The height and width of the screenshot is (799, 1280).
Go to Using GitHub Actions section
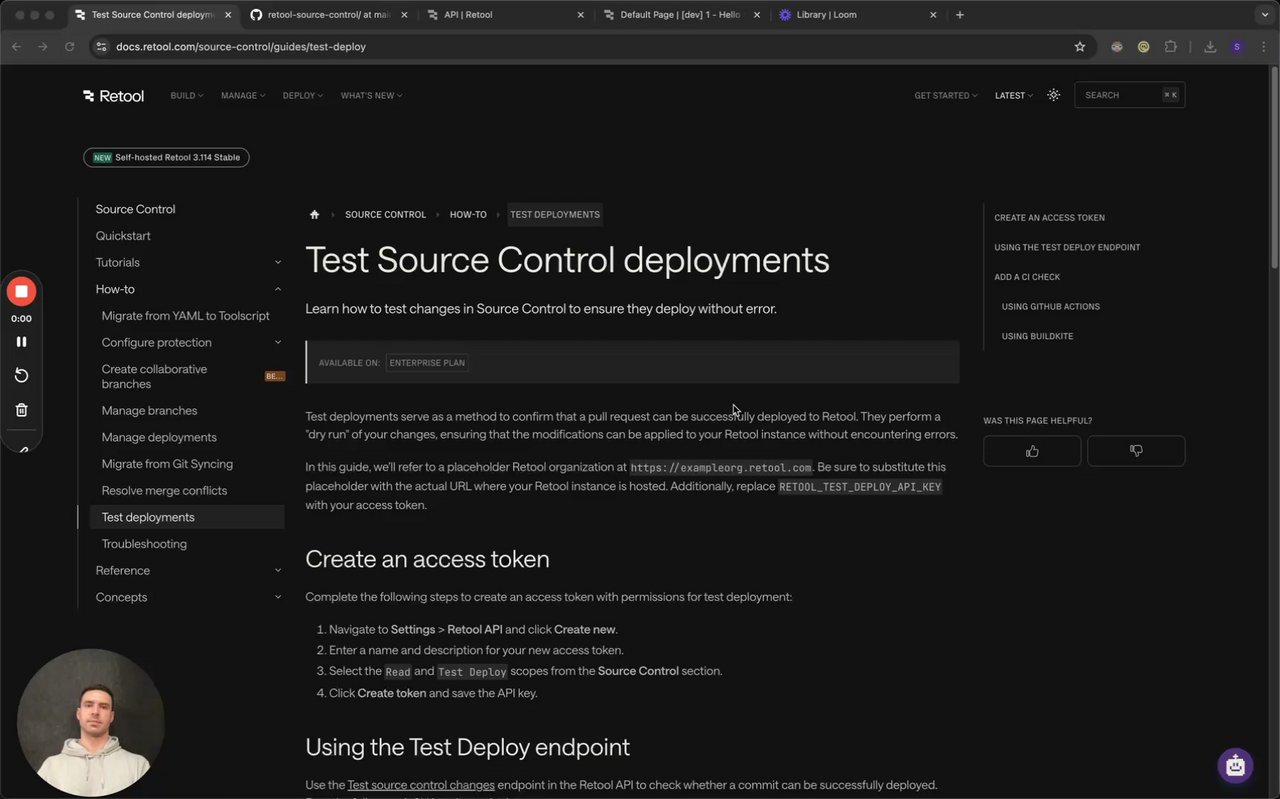(1050, 307)
